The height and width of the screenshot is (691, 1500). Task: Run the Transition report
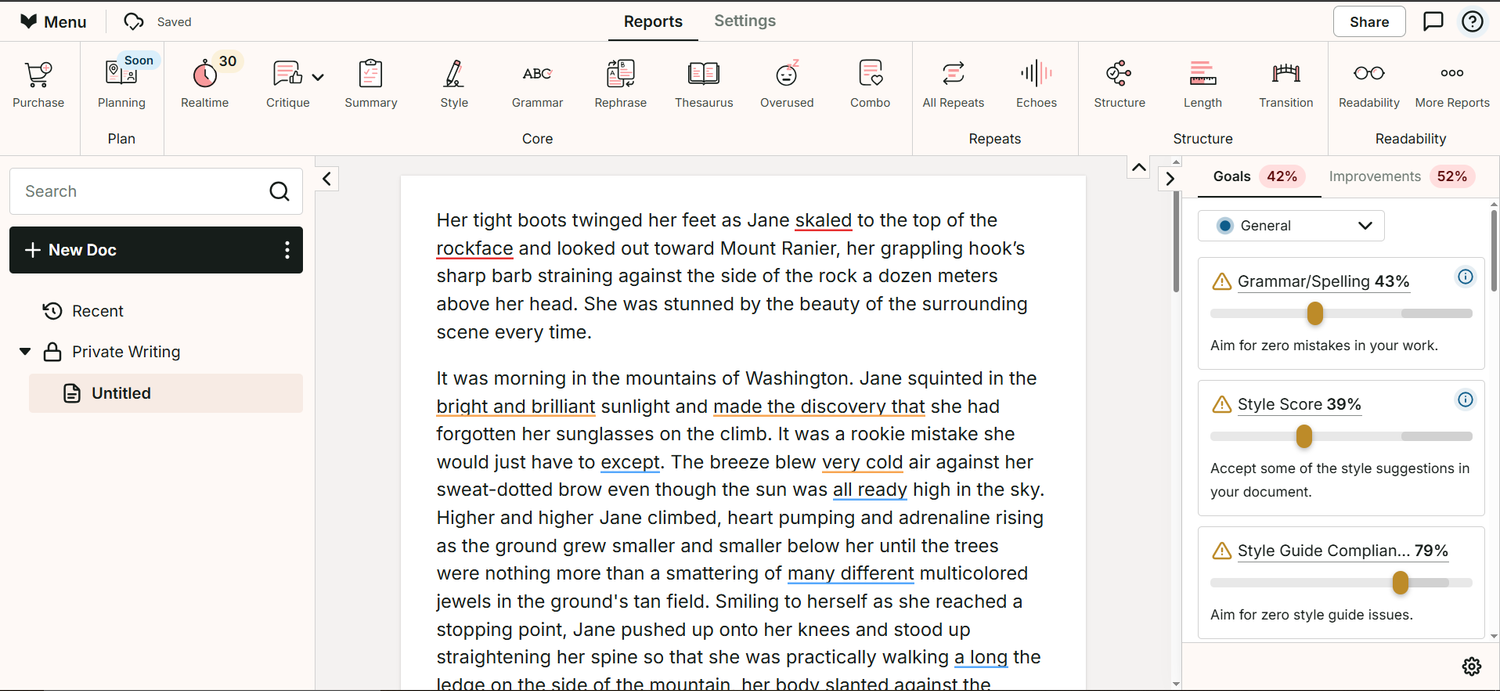[1286, 84]
